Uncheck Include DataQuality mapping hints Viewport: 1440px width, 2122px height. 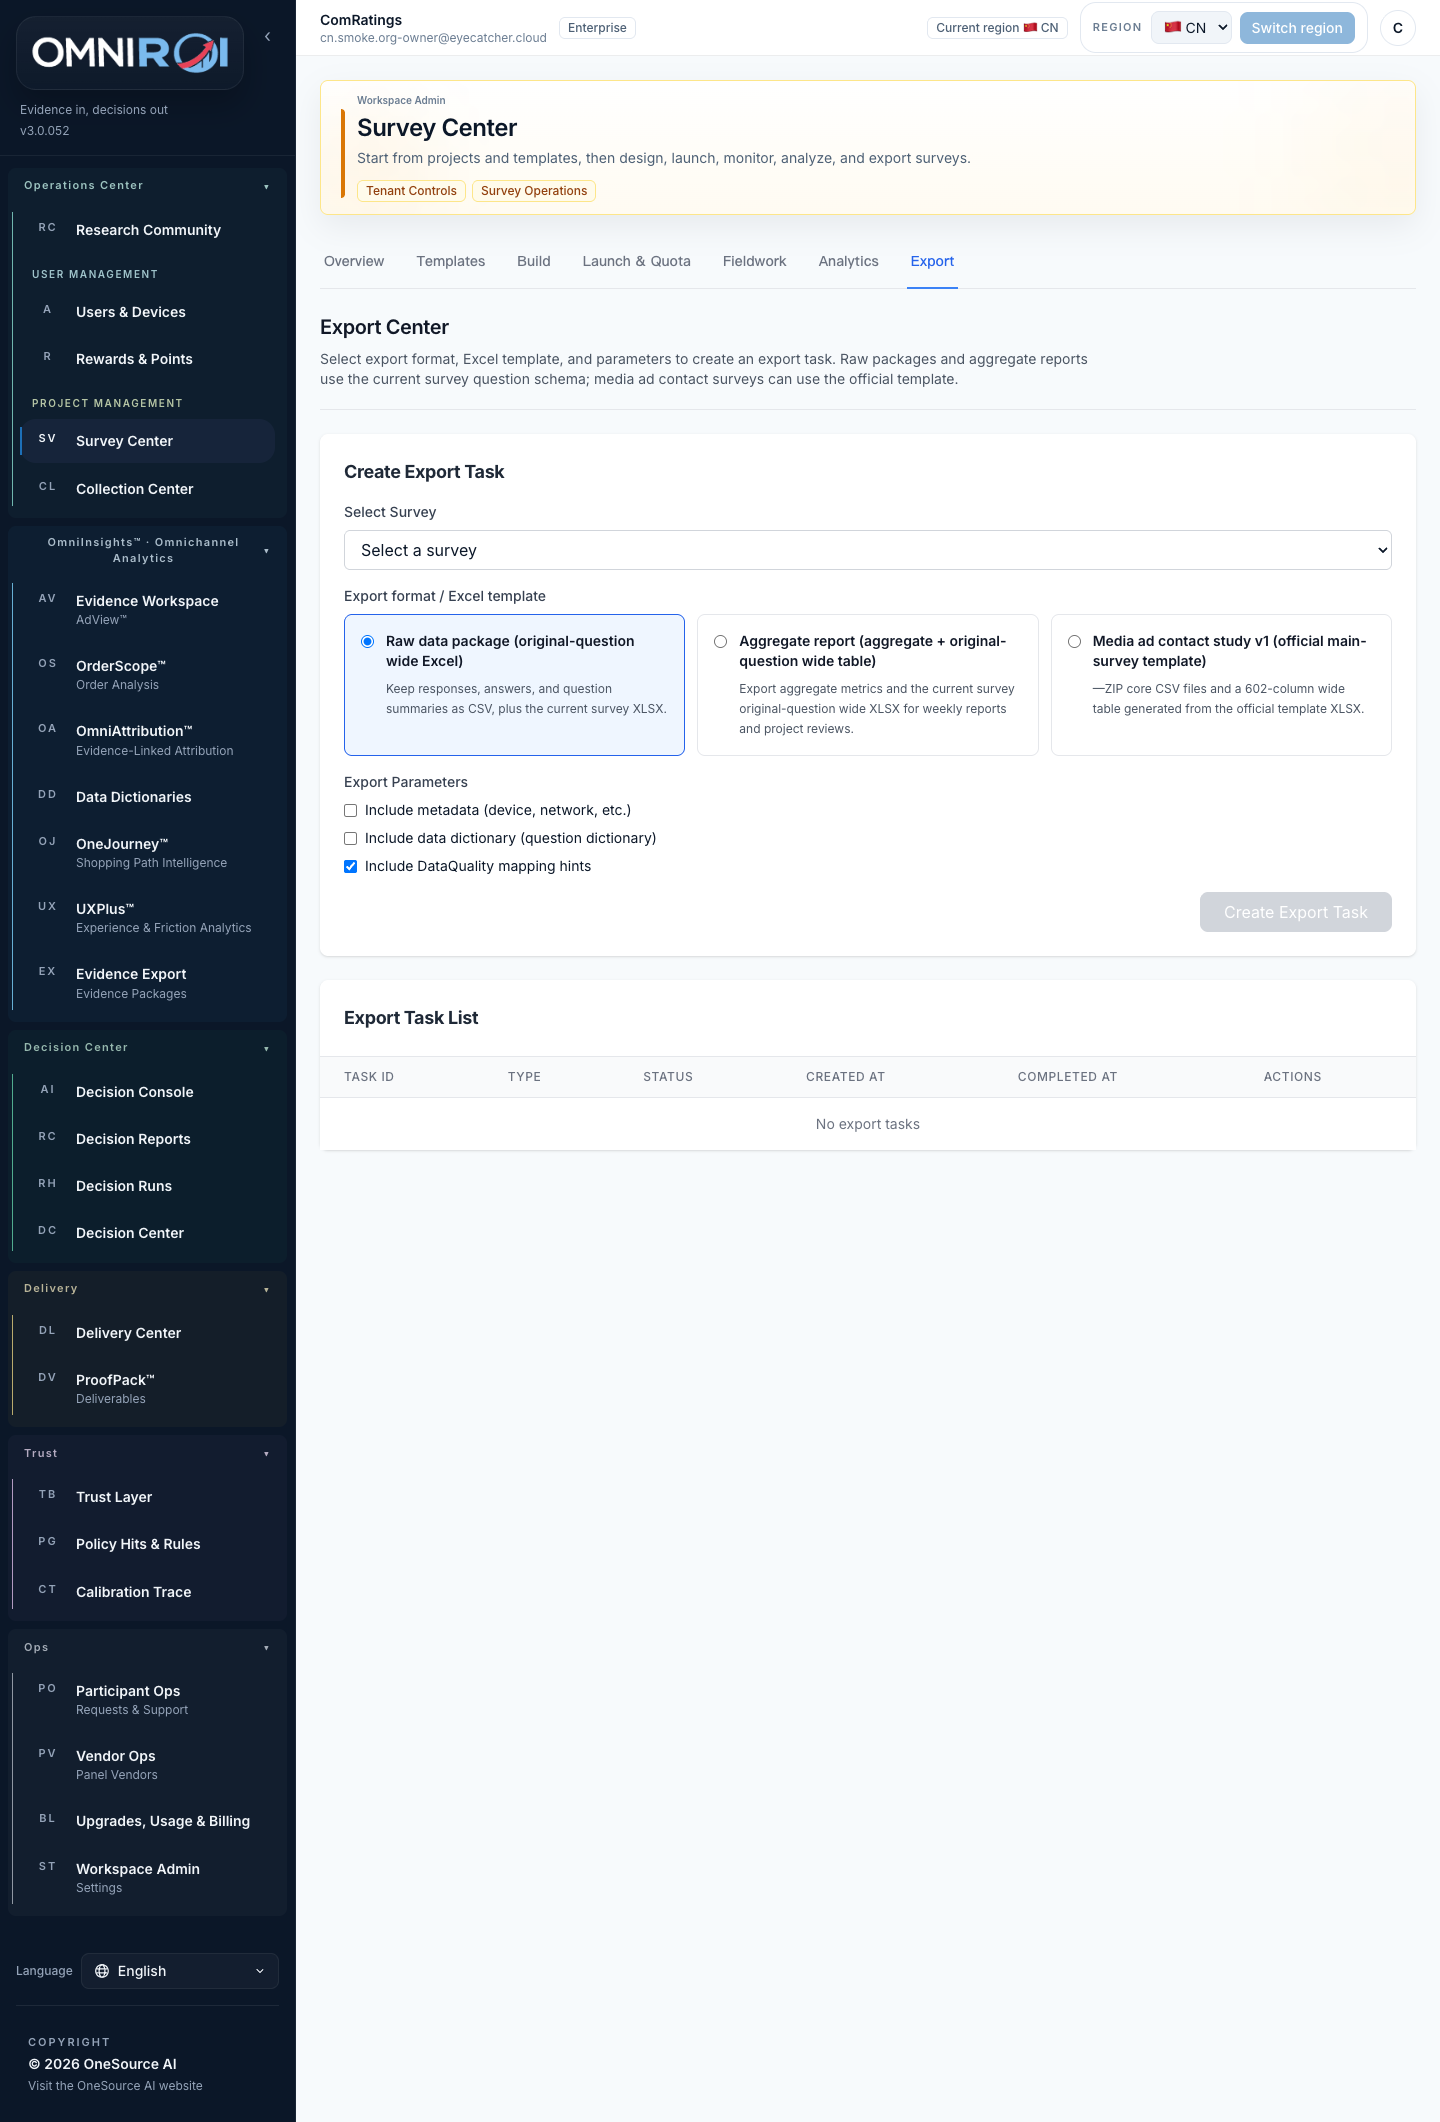pos(350,867)
